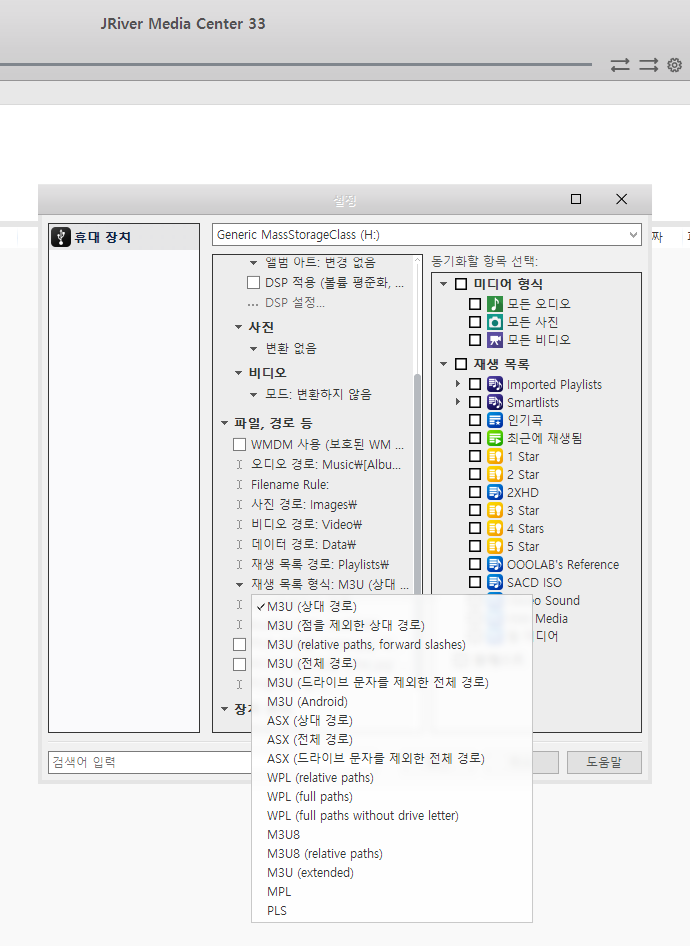Check the 인기곡 checkbox
This screenshot has height=946, width=690.
tap(475, 420)
